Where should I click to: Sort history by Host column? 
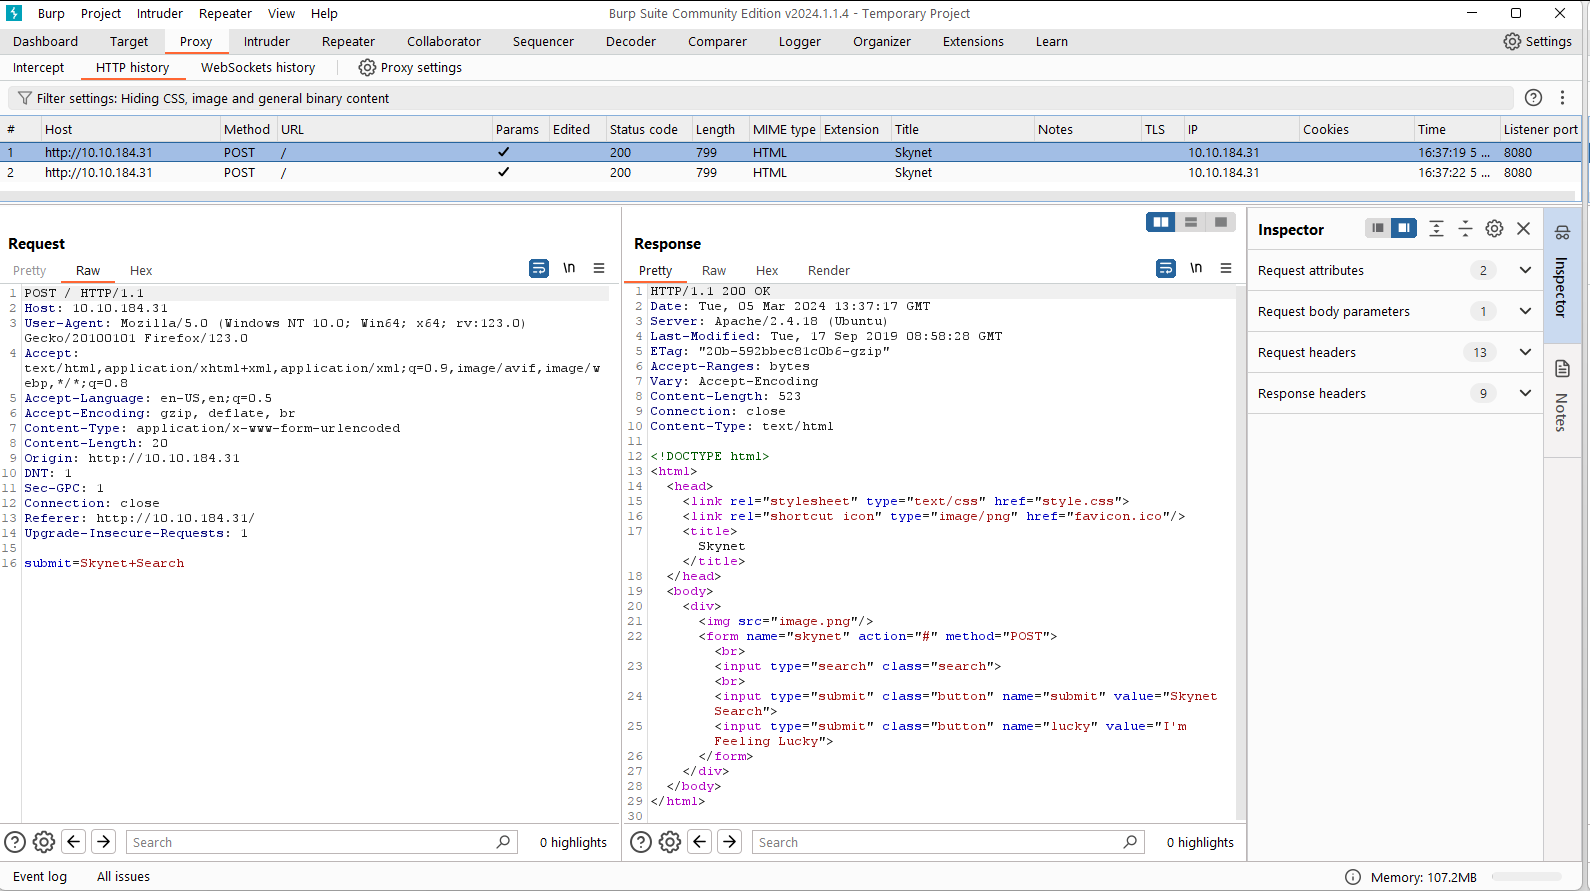pyautogui.click(x=130, y=129)
